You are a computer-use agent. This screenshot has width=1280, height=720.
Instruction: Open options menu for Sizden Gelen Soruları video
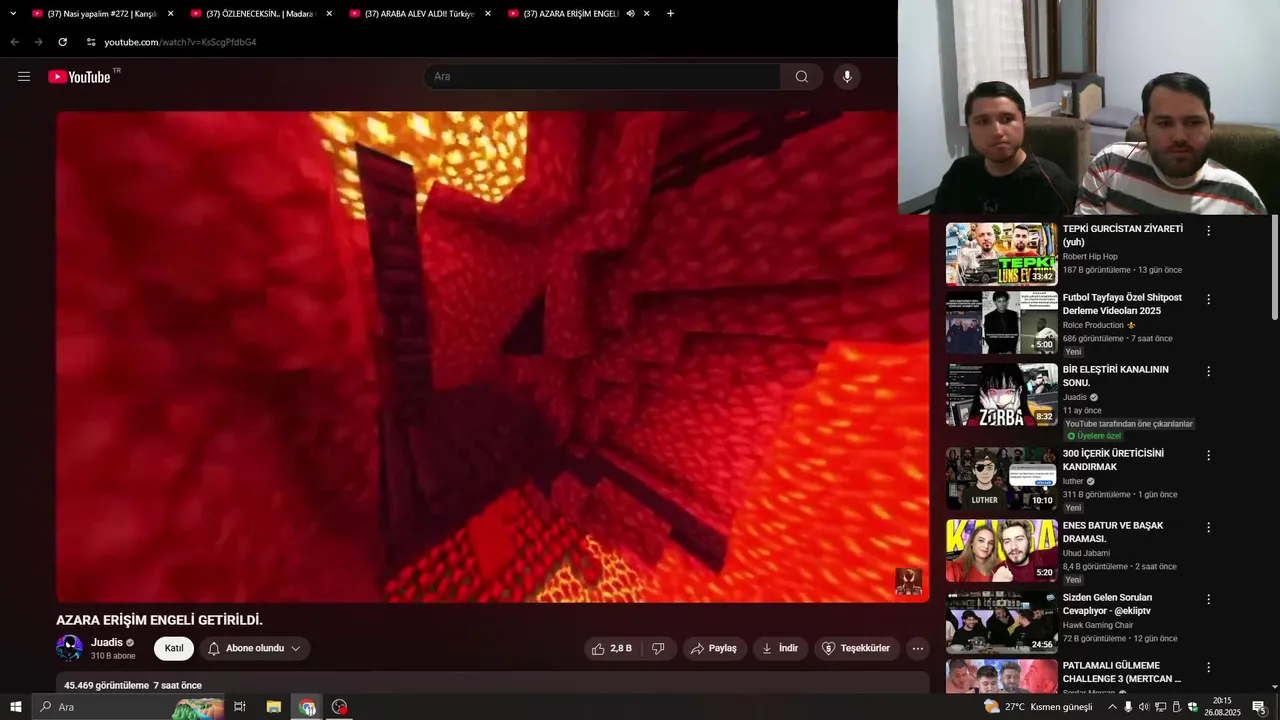click(x=1208, y=599)
